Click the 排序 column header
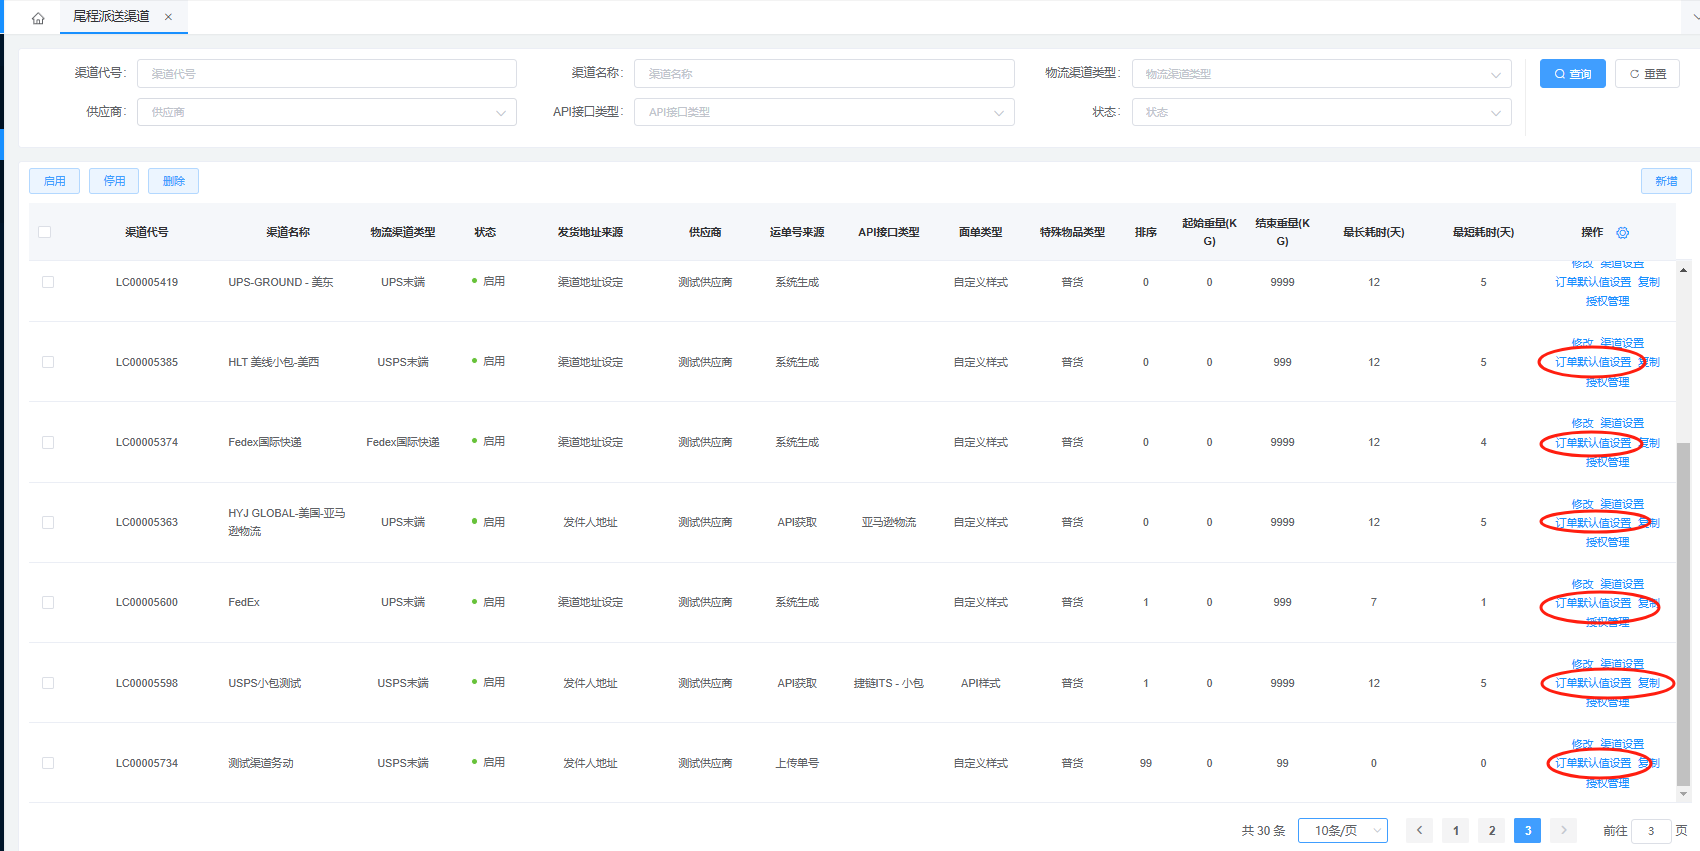The height and width of the screenshot is (851, 1700). click(x=1146, y=232)
